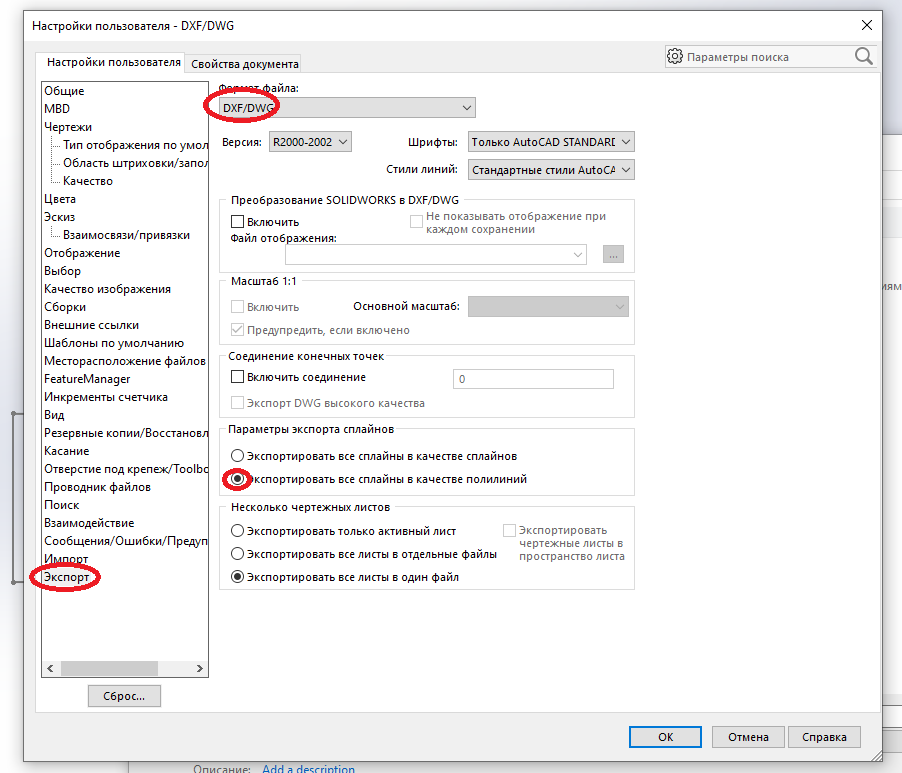
Task: Click the browse "..." button for mapping file
Action: (613, 255)
